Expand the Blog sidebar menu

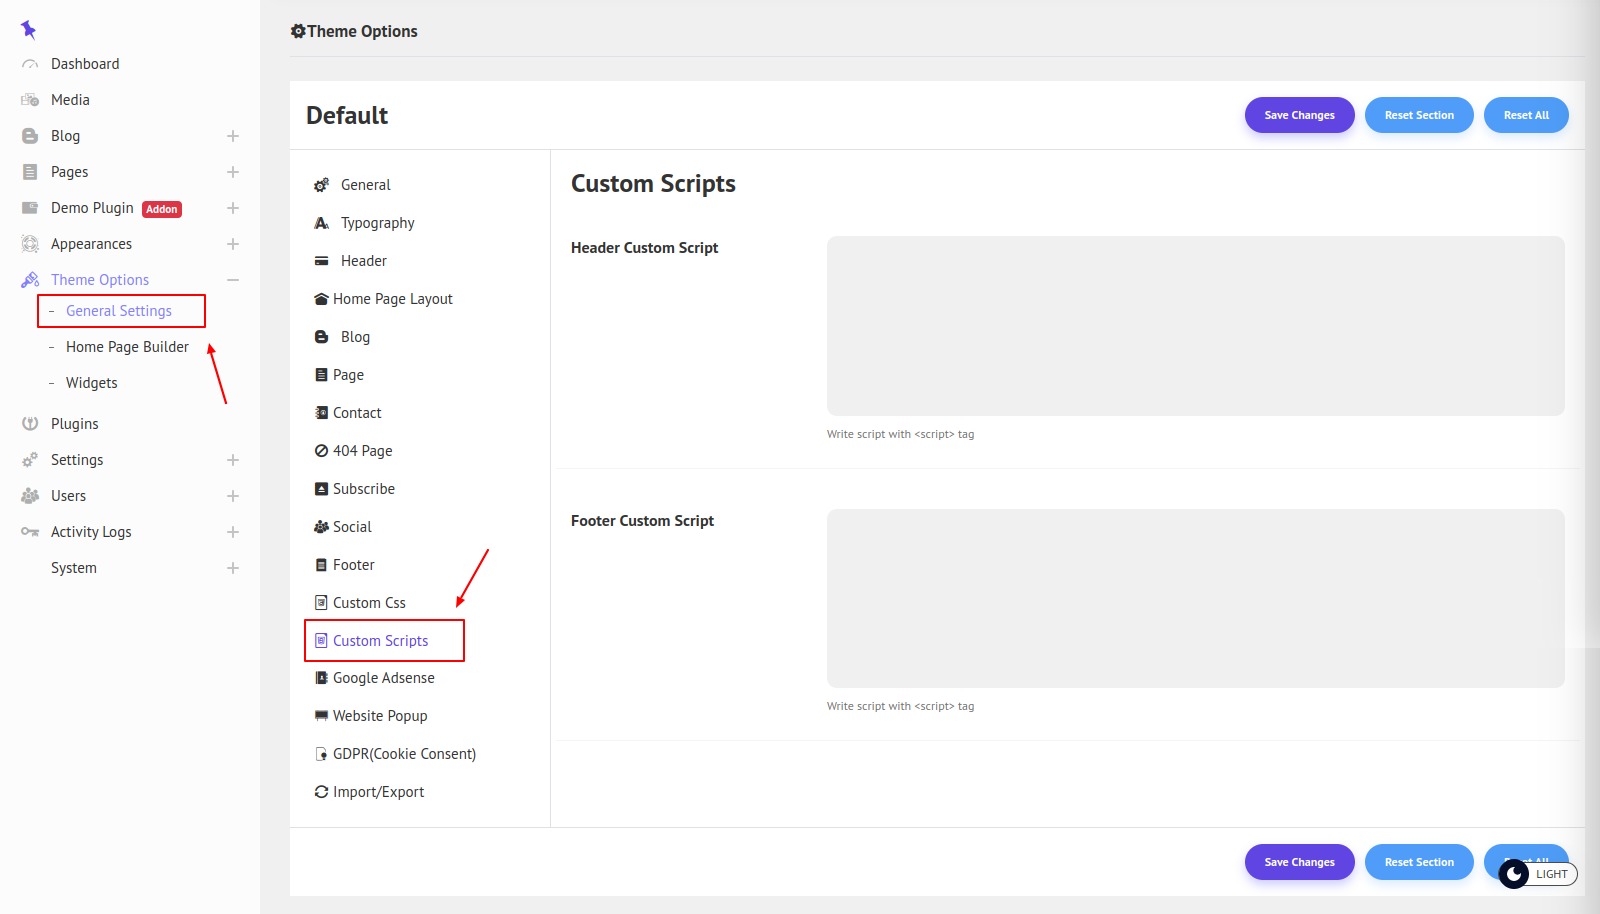pos(233,136)
